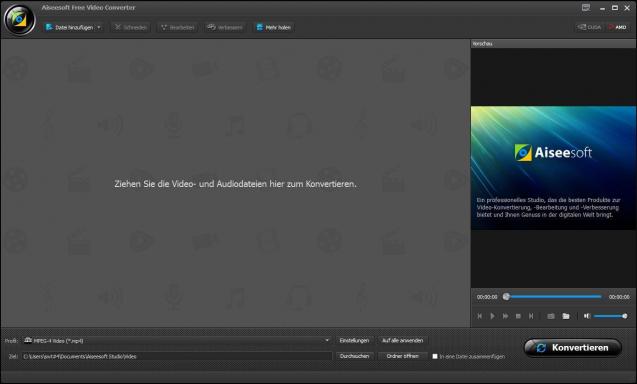Click the Einstellungen button
637x384 pixels.
[354, 341]
